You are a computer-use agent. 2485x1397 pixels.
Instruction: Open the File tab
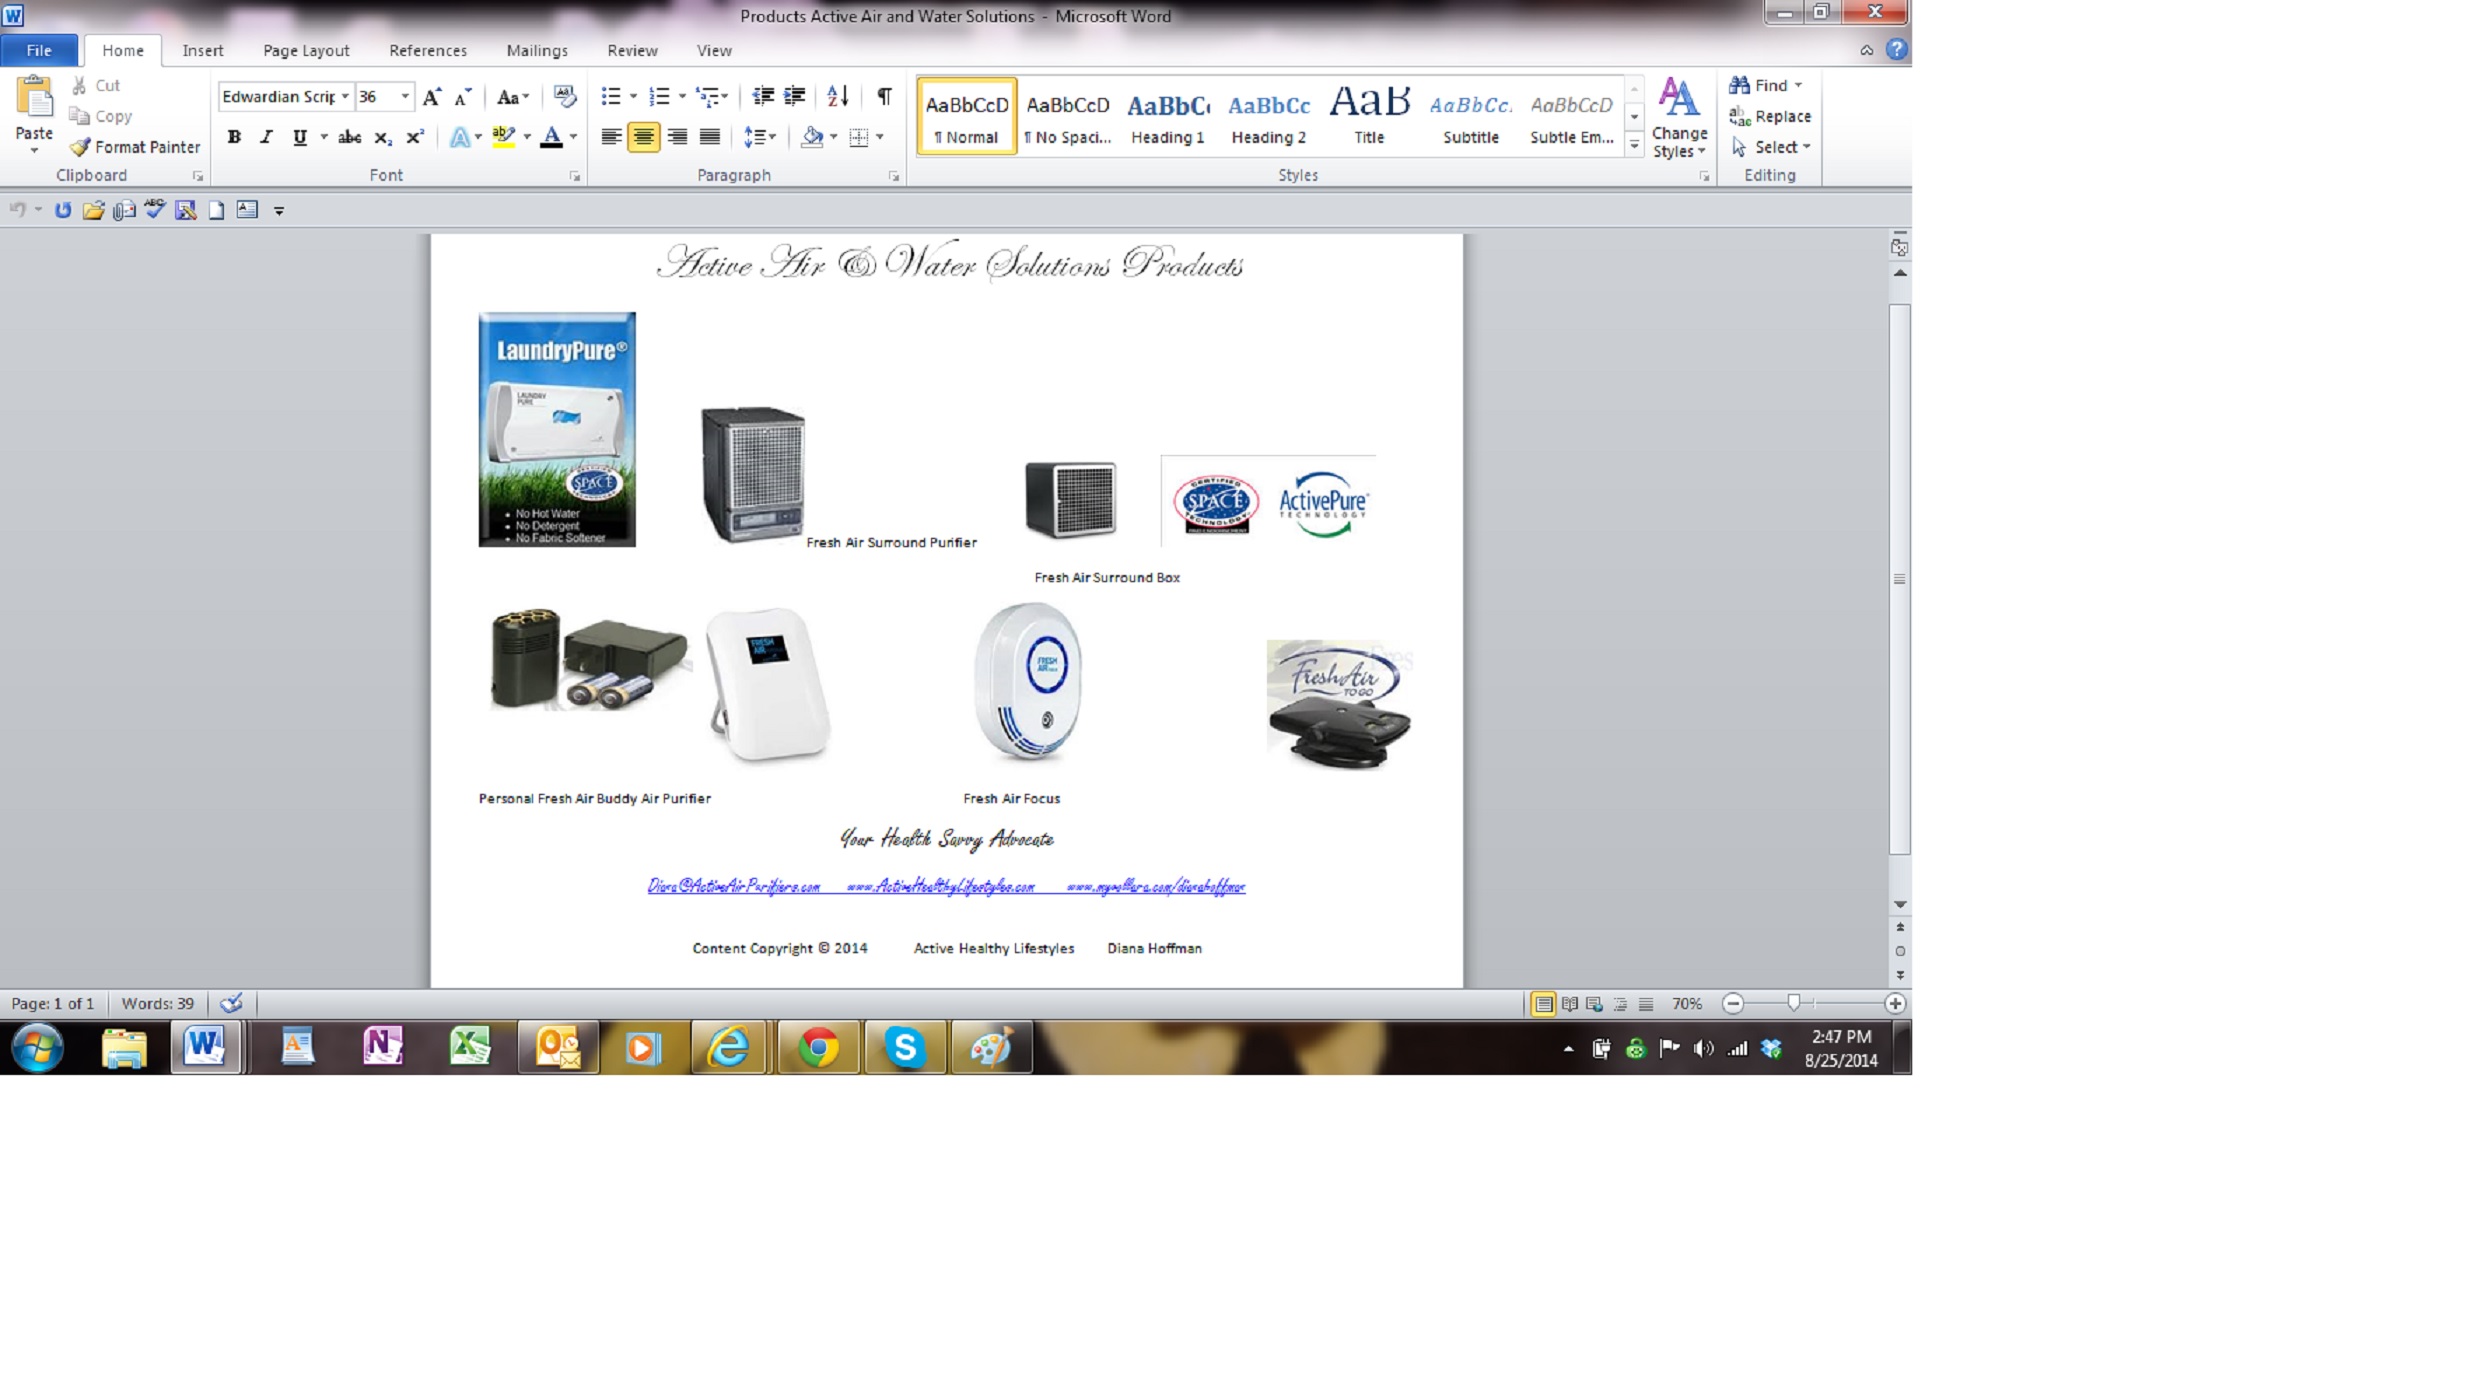pyautogui.click(x=39, y=50)
